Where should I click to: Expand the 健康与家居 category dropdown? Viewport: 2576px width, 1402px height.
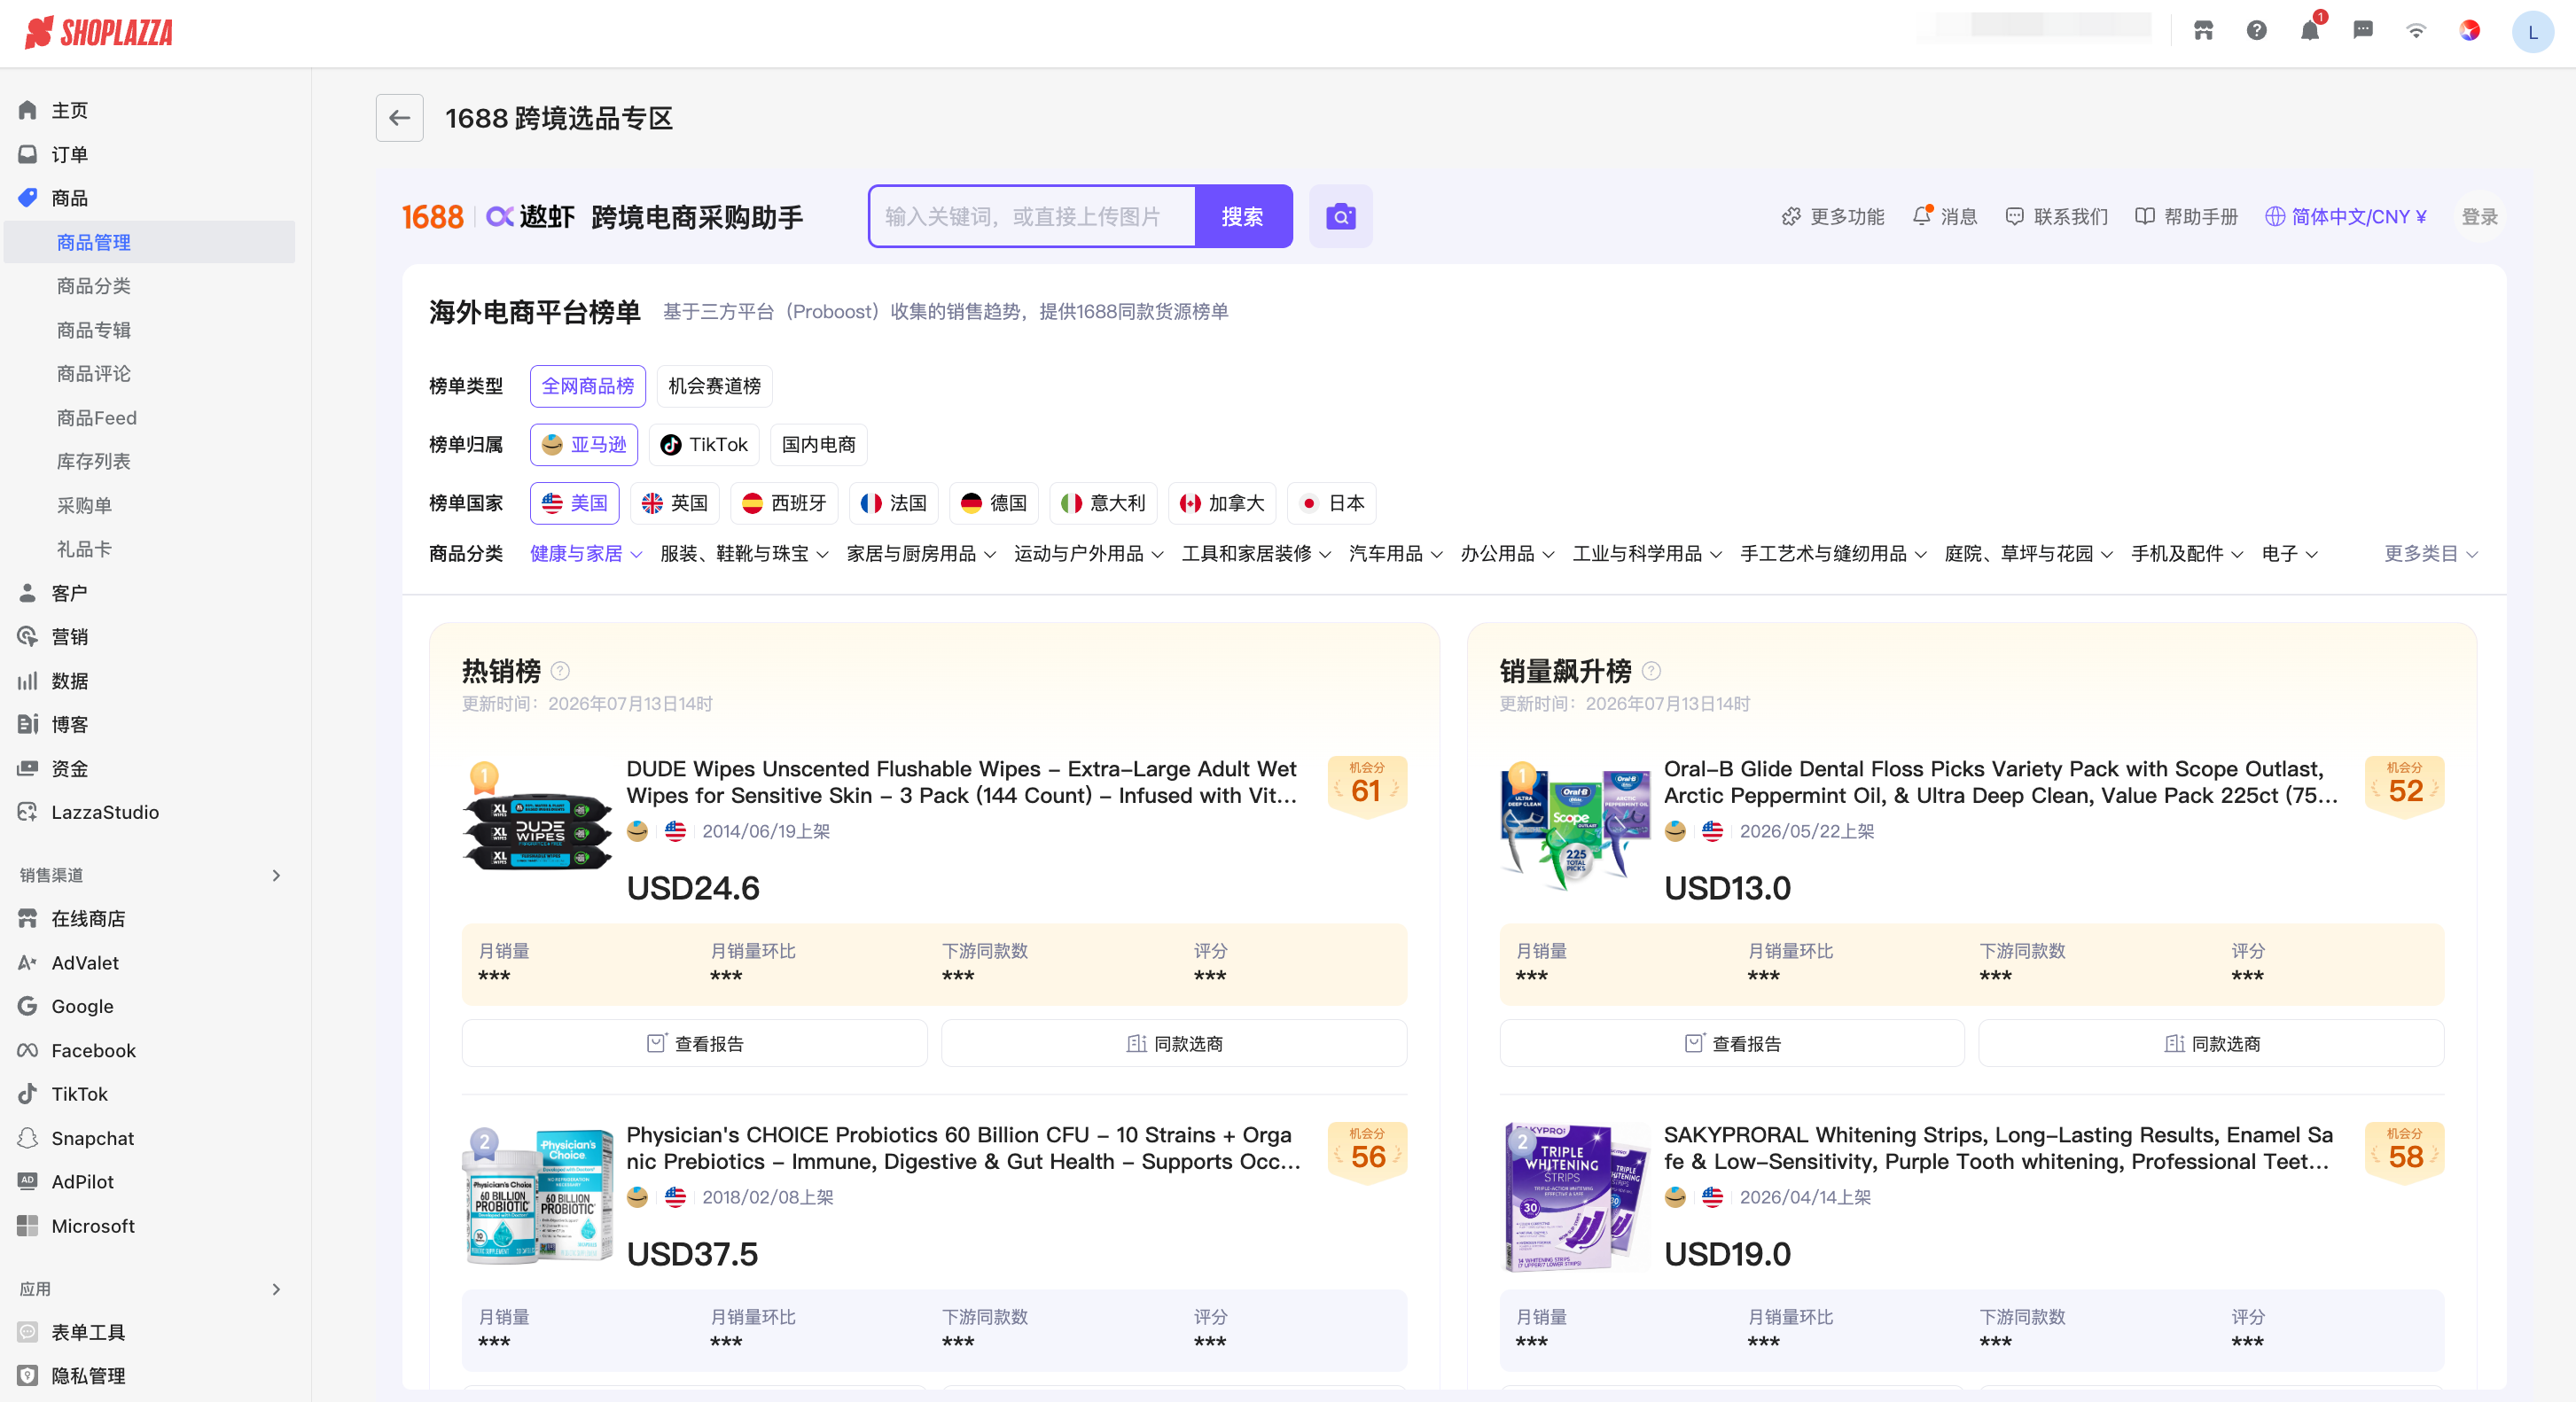pyautogui.click(x=586, y=554)
